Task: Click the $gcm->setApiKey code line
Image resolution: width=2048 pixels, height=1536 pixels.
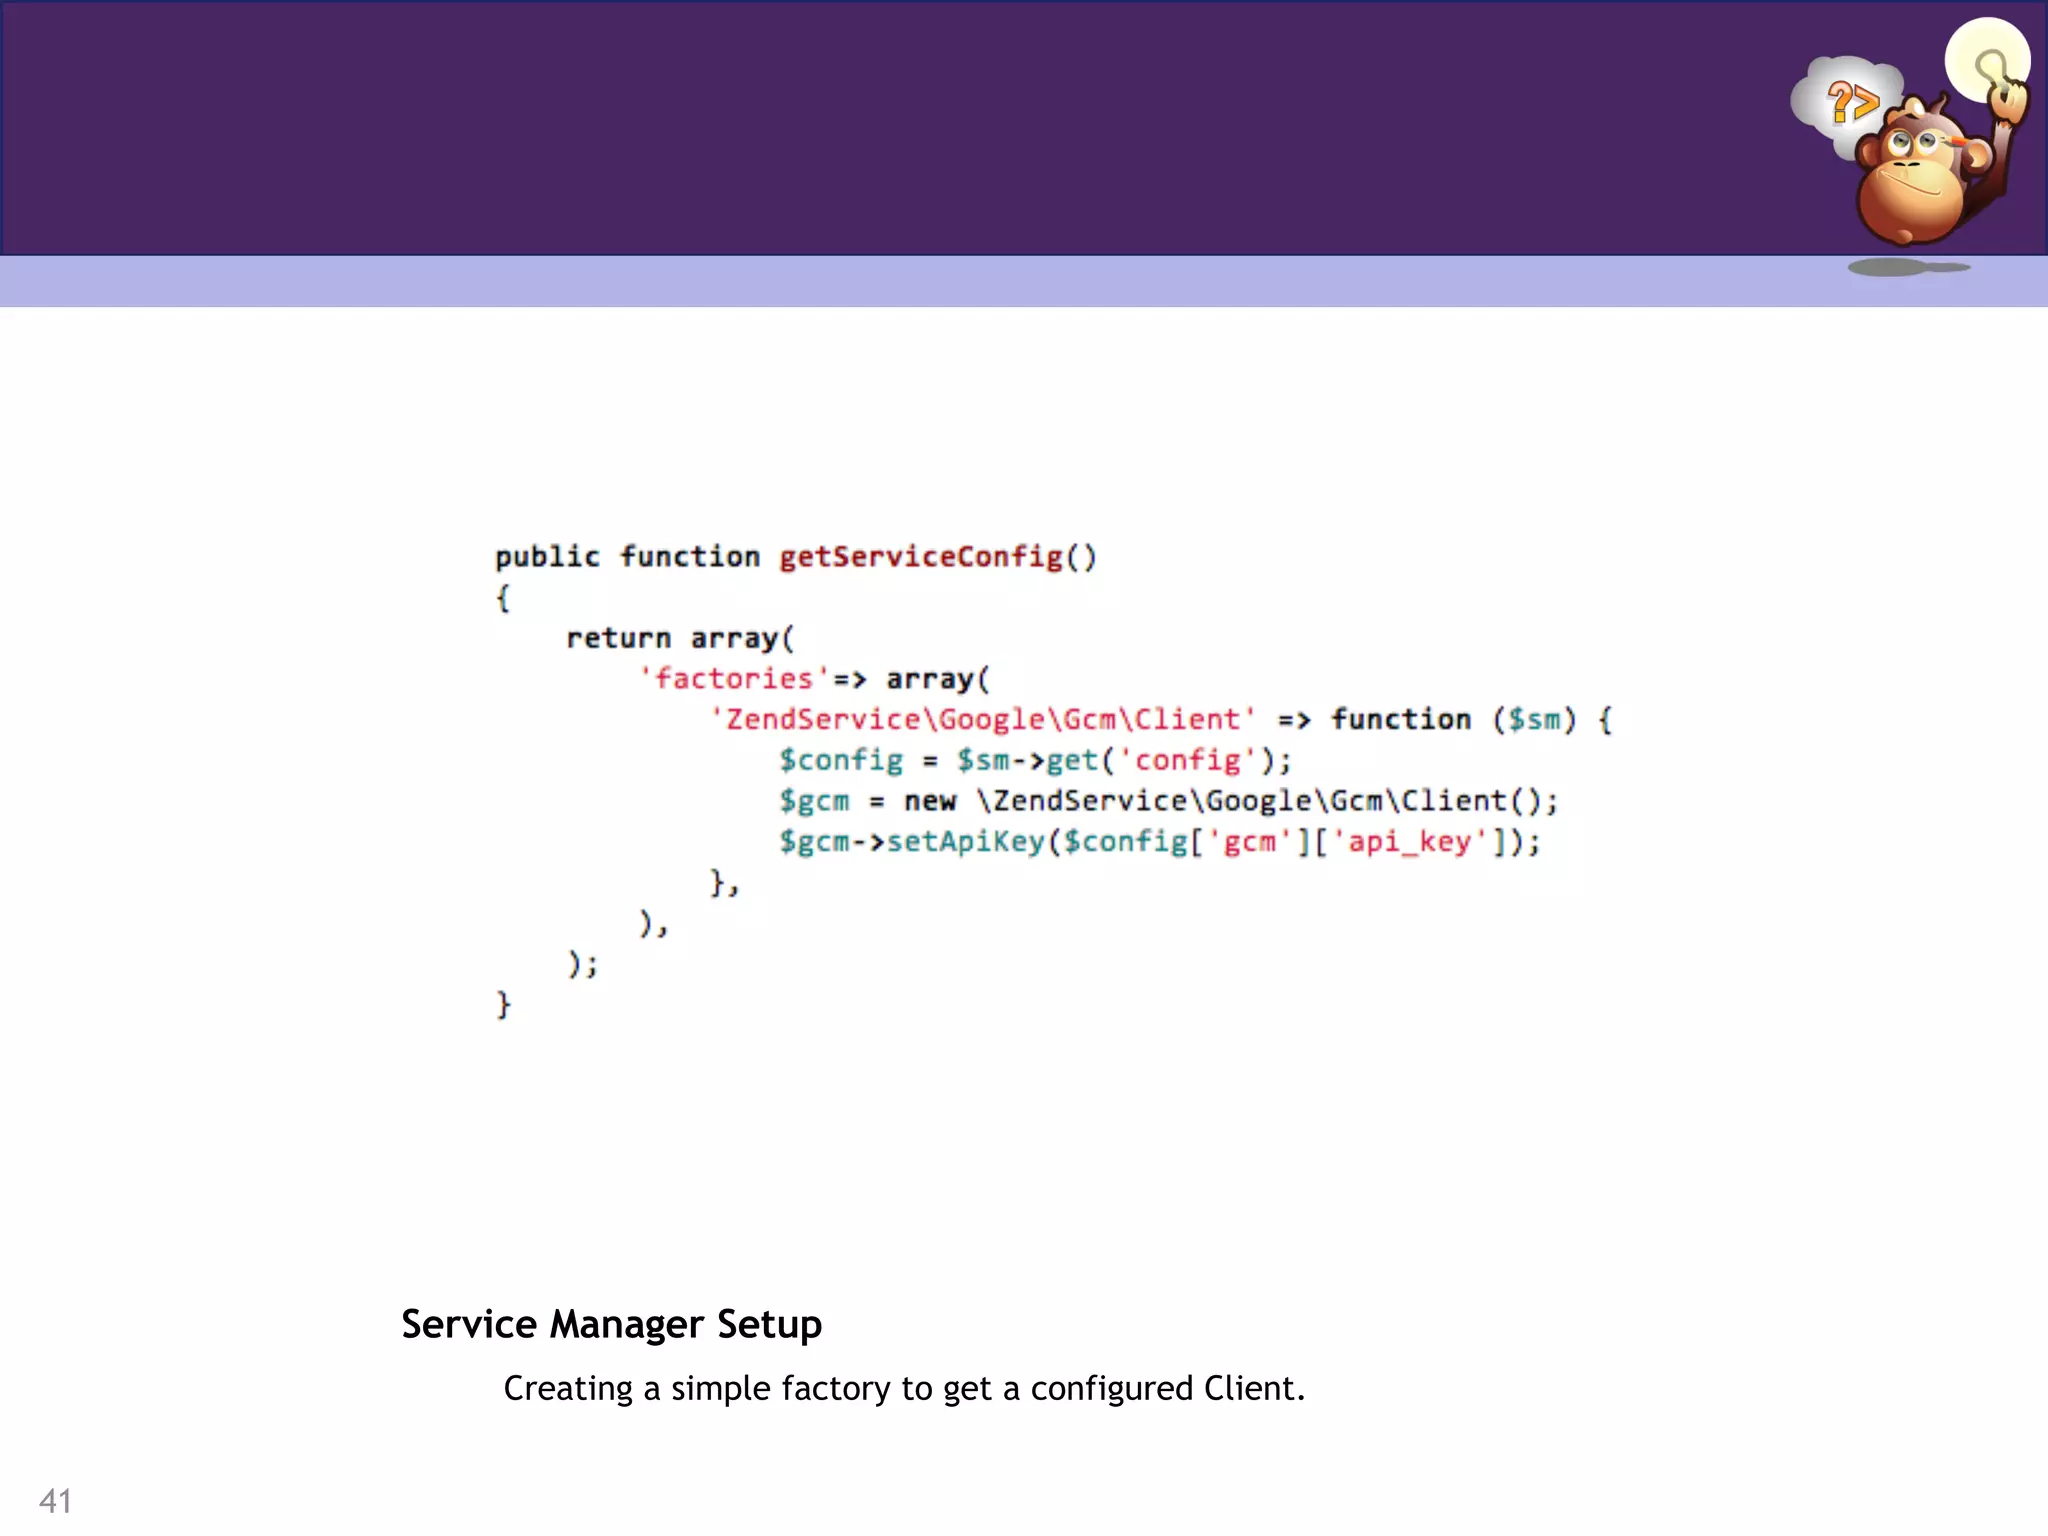Action: pos(1160,842)
